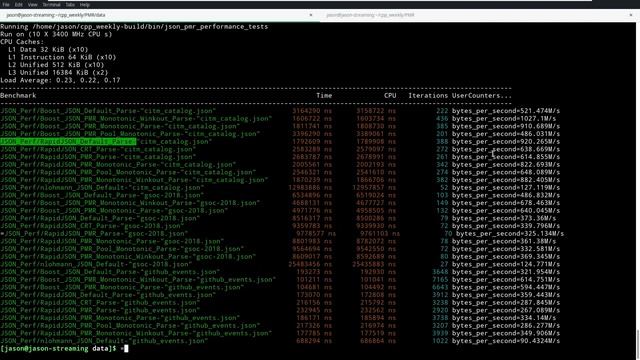Click Boost_JSON_Default_Parse citm_catalog.json benchmark name
The image size is (640, 360).
click(108, 111)
